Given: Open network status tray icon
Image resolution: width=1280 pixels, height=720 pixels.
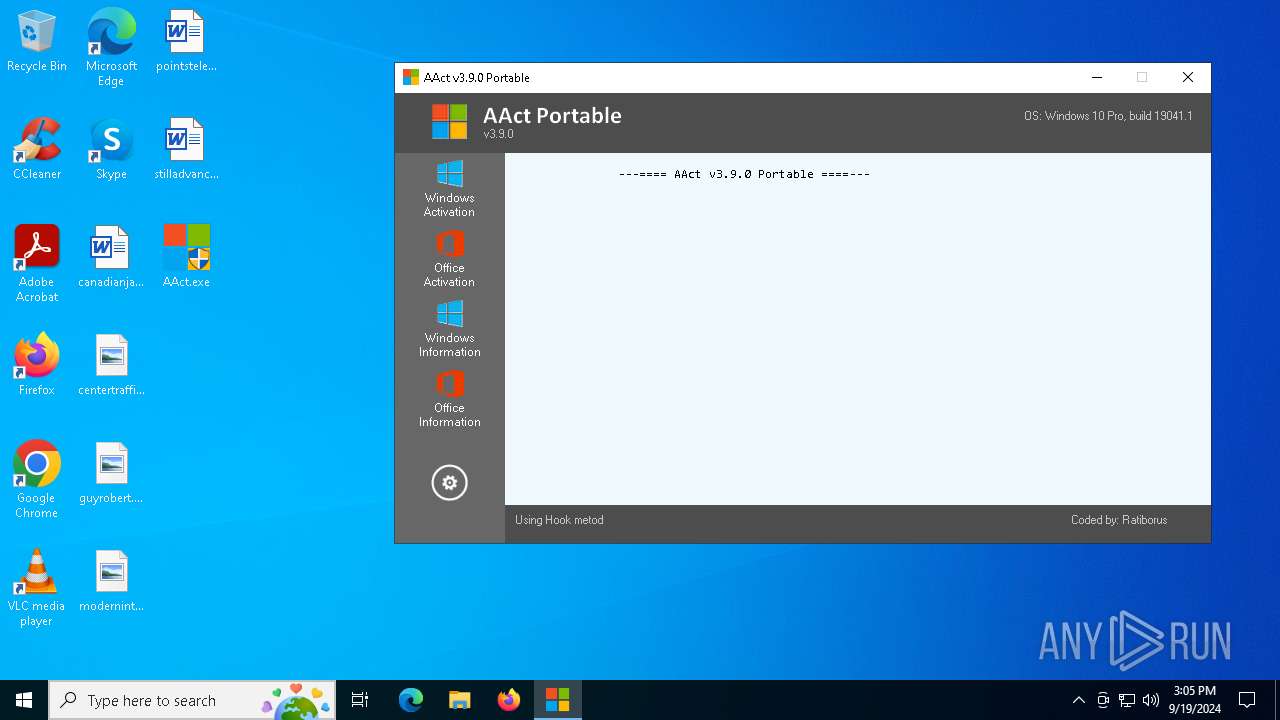Looking at the screenshot, I should click(x=1127, y=700).
